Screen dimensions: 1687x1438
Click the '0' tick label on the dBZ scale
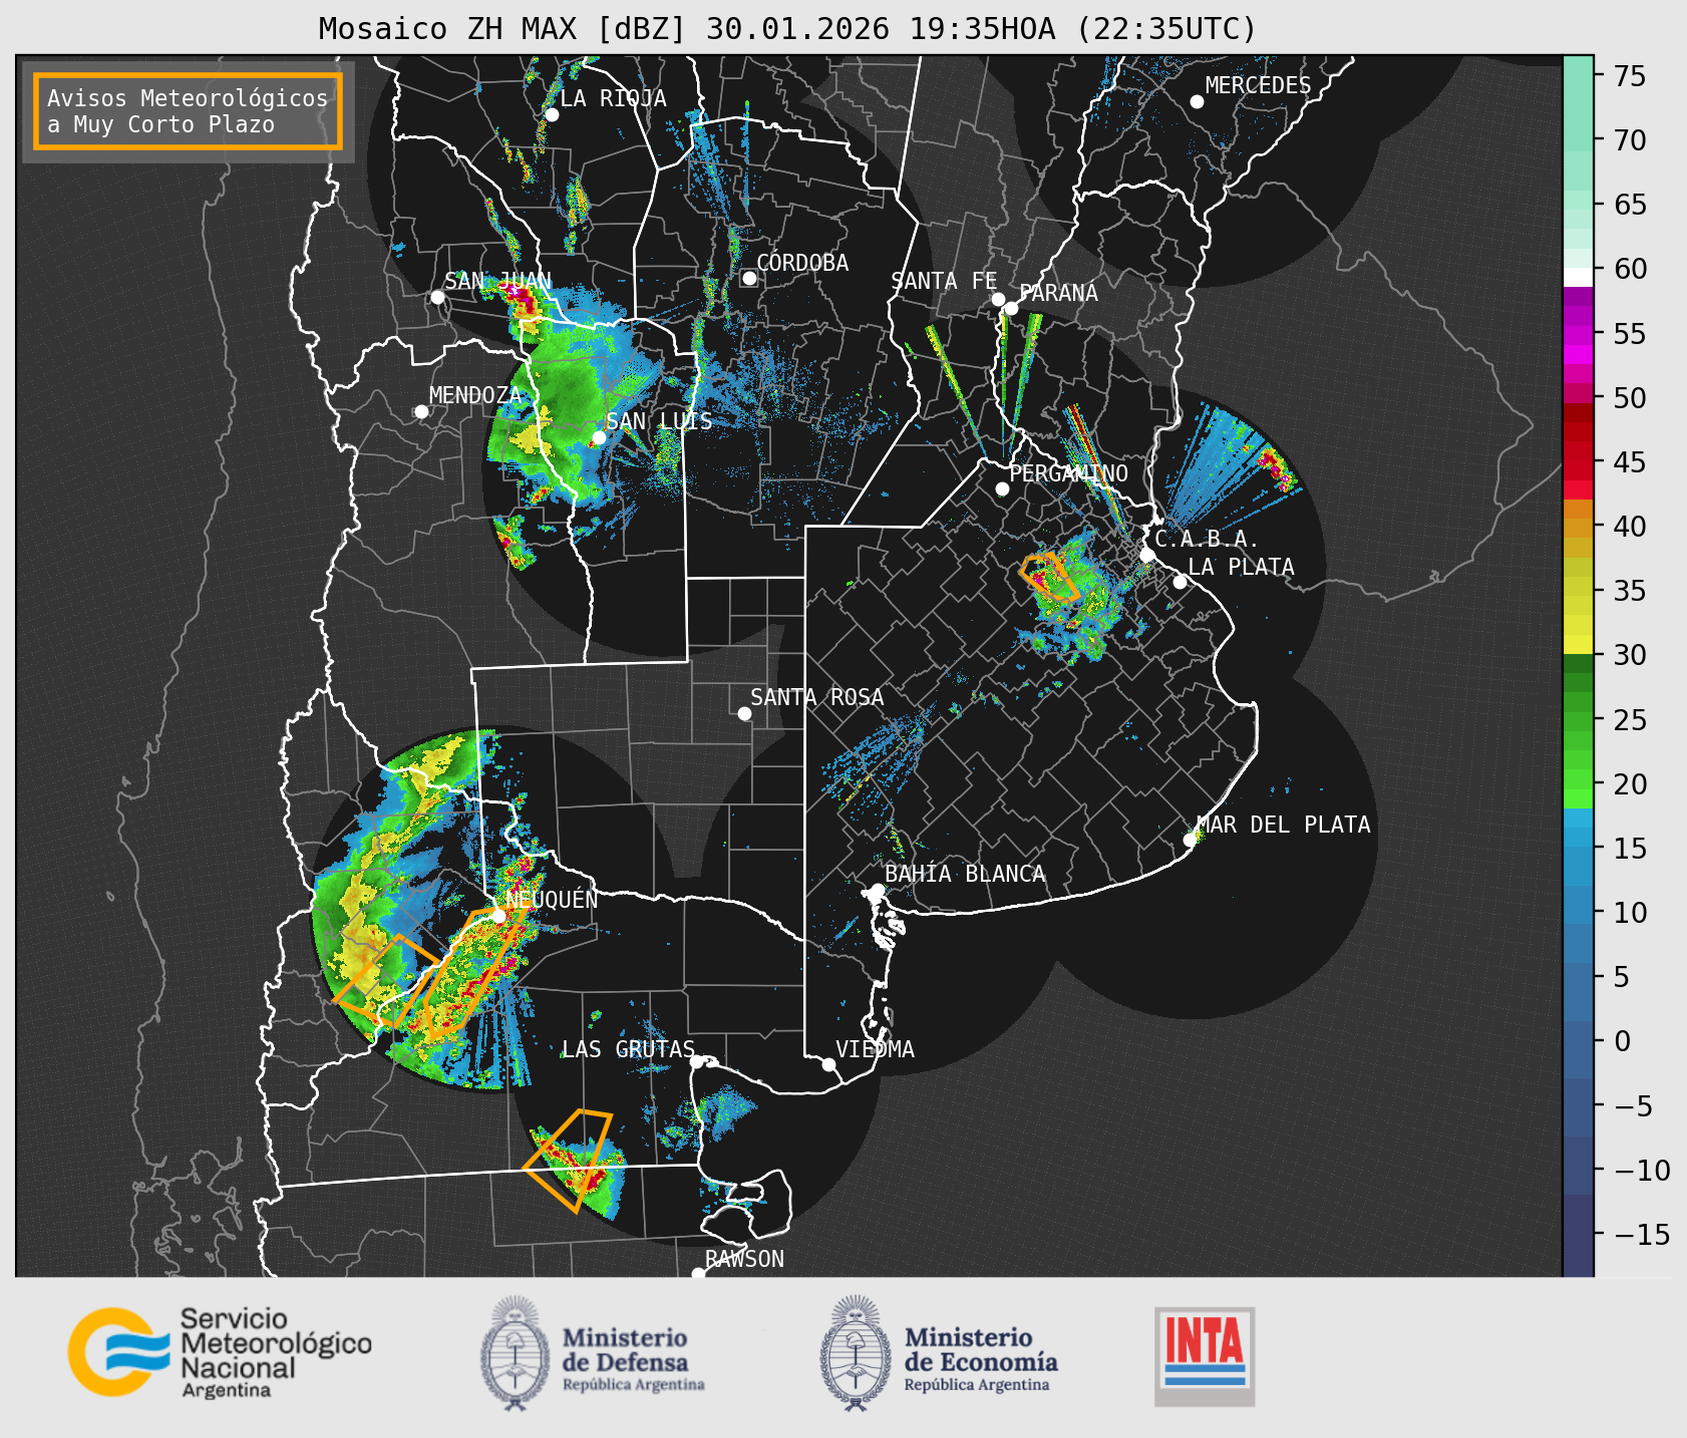point(1622,1041)
